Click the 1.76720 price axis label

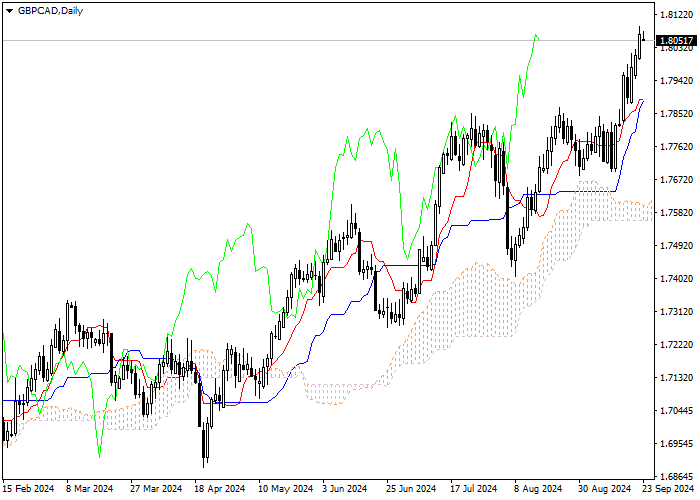point(676,179)
